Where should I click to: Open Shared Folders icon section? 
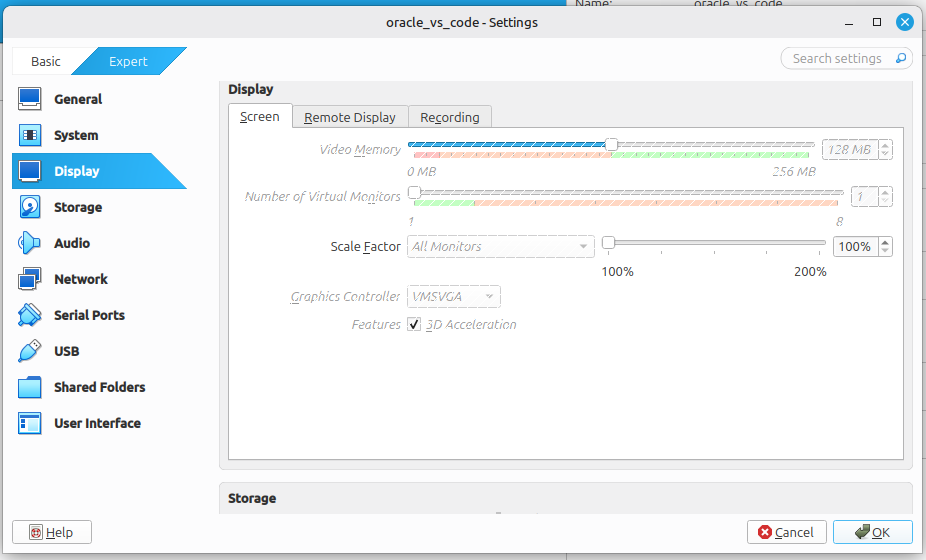click(x=30, y=387)
